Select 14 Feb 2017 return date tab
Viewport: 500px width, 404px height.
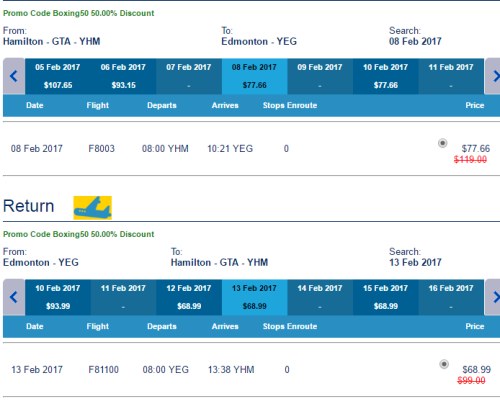[x=320, y=297]
